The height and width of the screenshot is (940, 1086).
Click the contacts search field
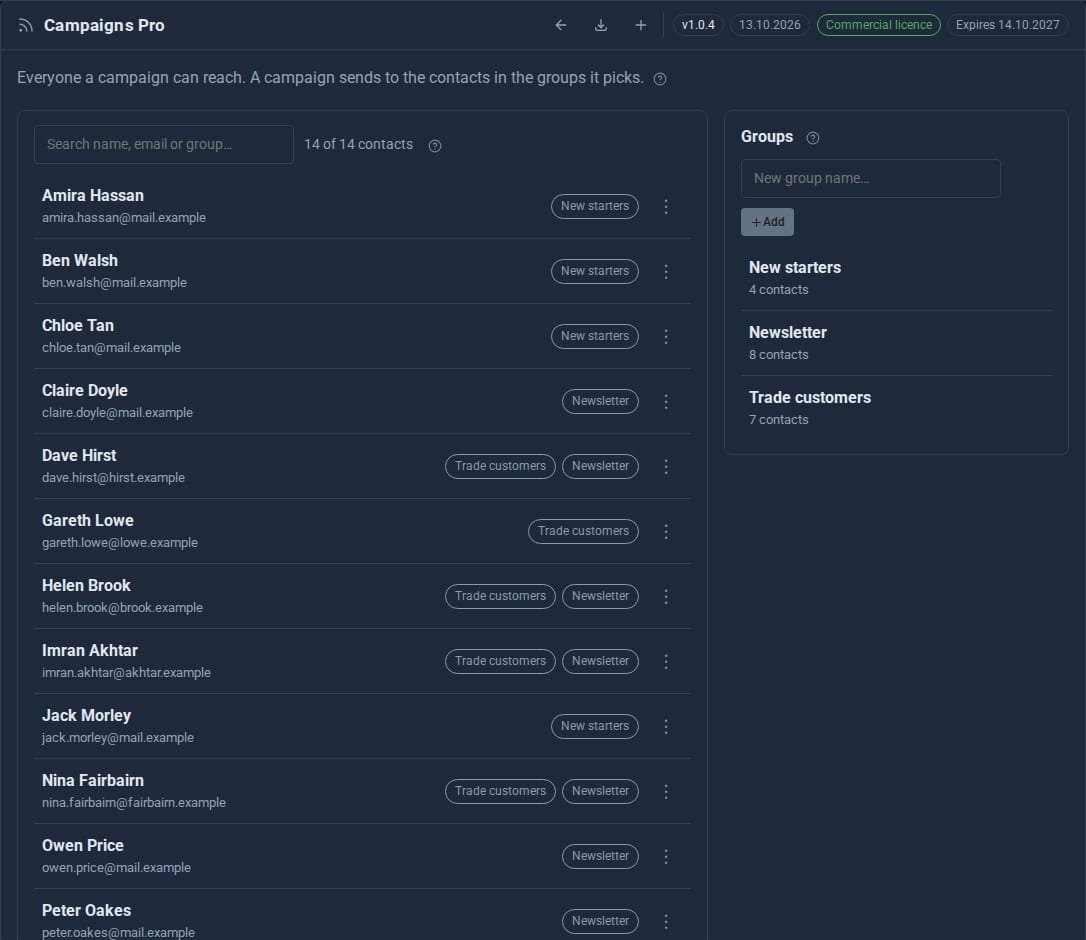[x=163, y=144]
